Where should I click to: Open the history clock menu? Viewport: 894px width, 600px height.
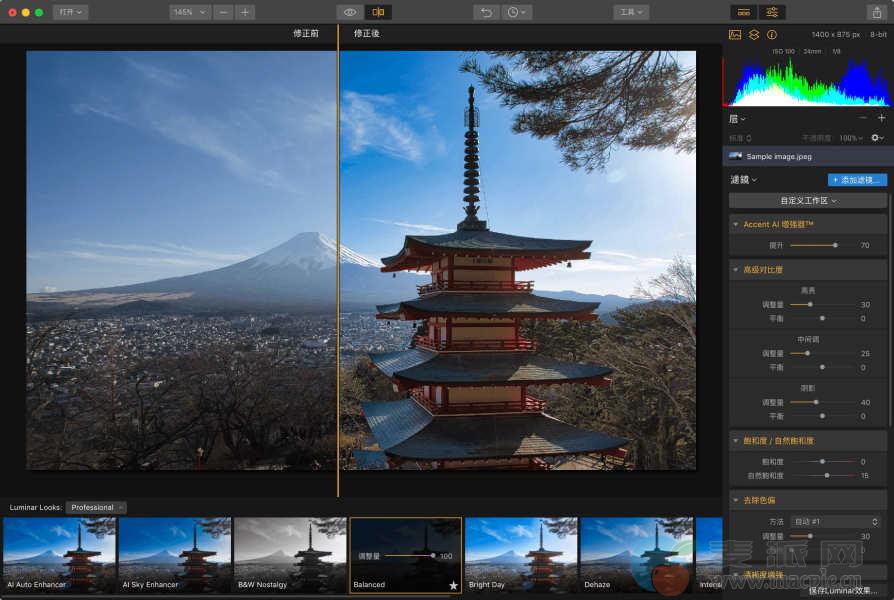pos(516,12)
